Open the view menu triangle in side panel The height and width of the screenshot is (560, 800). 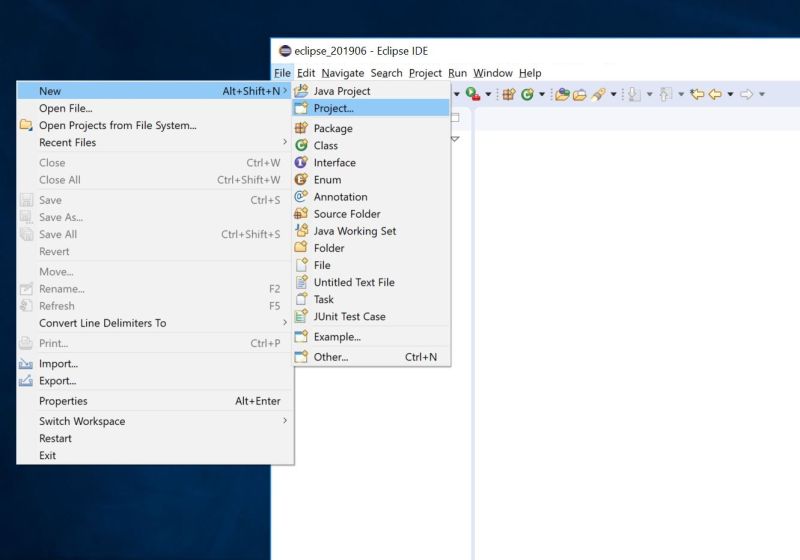point(456,139)
